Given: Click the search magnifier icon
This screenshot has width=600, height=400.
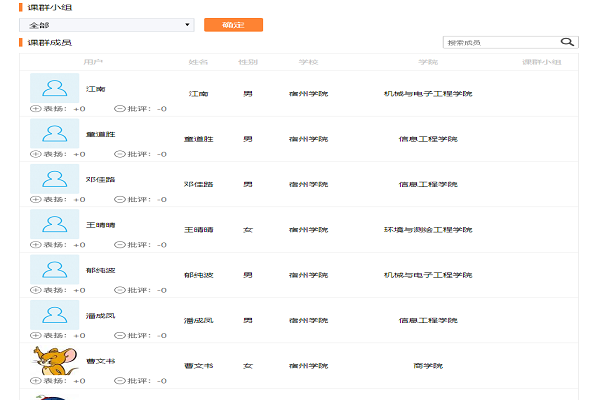Looking at the screenshot, I should coord(568,42).
